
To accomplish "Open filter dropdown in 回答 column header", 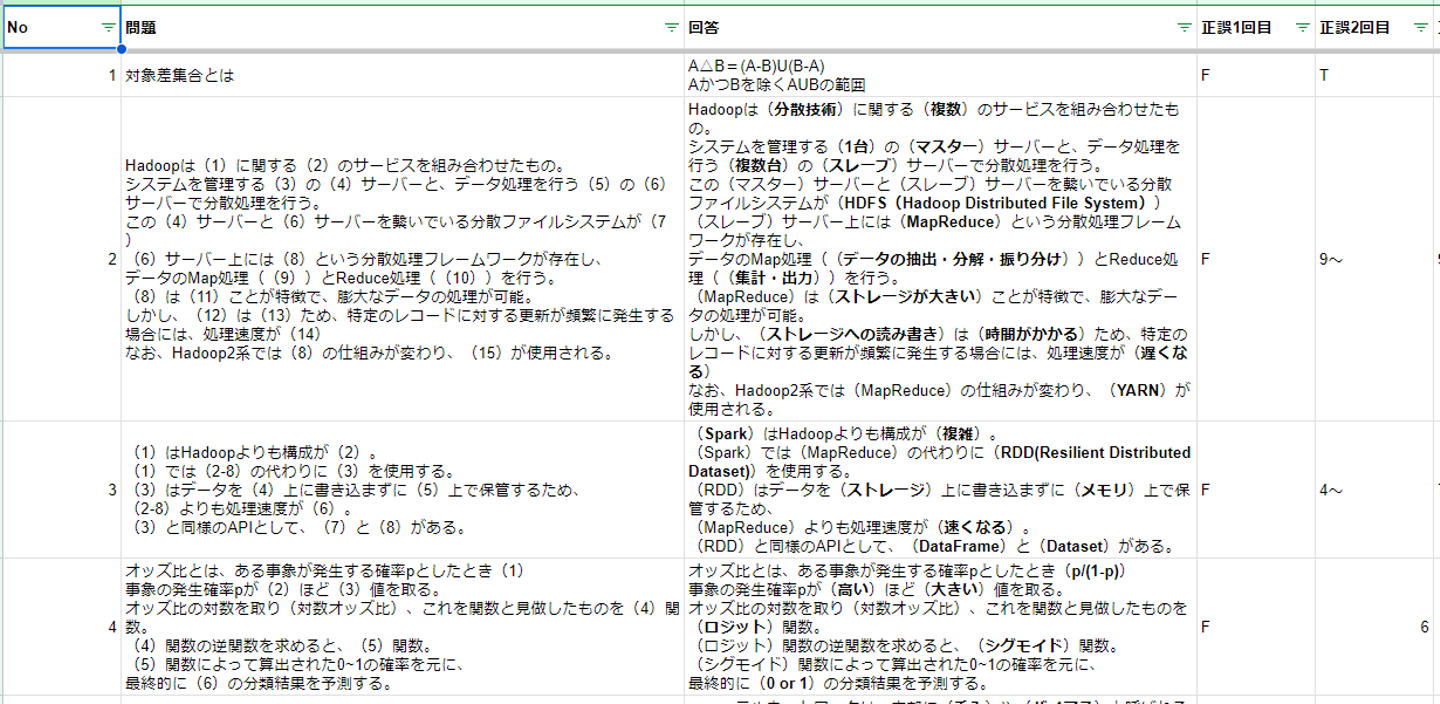I will tap(1184, 28).
